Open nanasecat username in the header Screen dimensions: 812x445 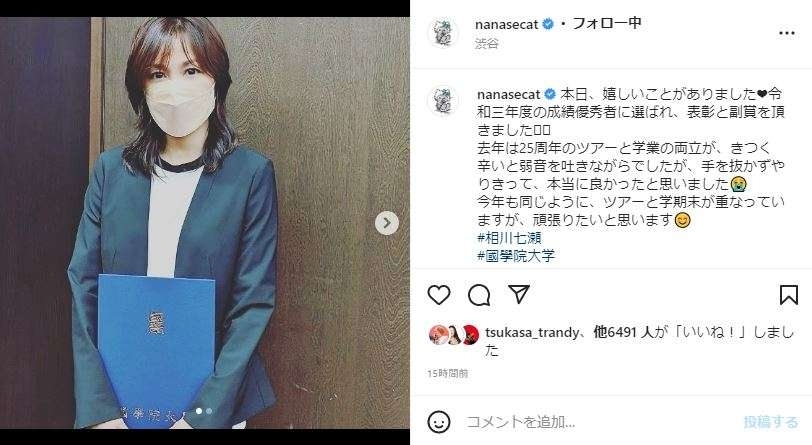point(506,24)
